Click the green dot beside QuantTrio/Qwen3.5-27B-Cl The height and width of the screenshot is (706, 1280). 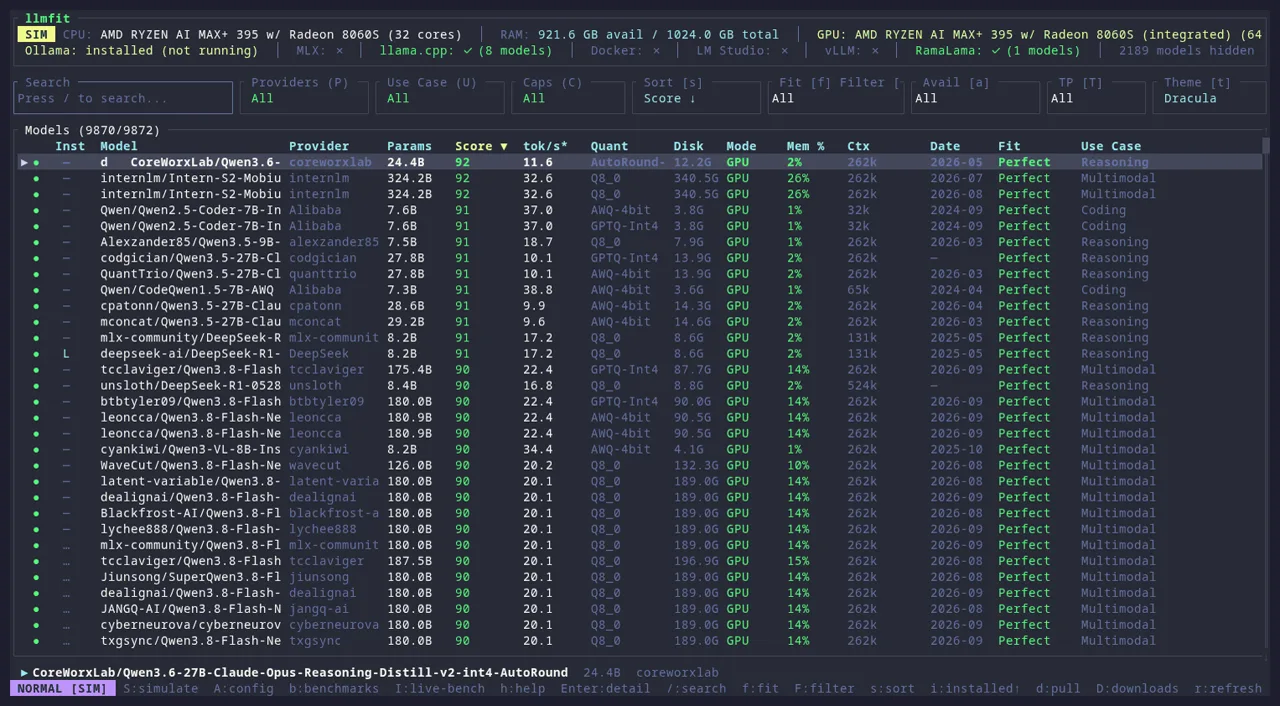(x=37, y=274)
